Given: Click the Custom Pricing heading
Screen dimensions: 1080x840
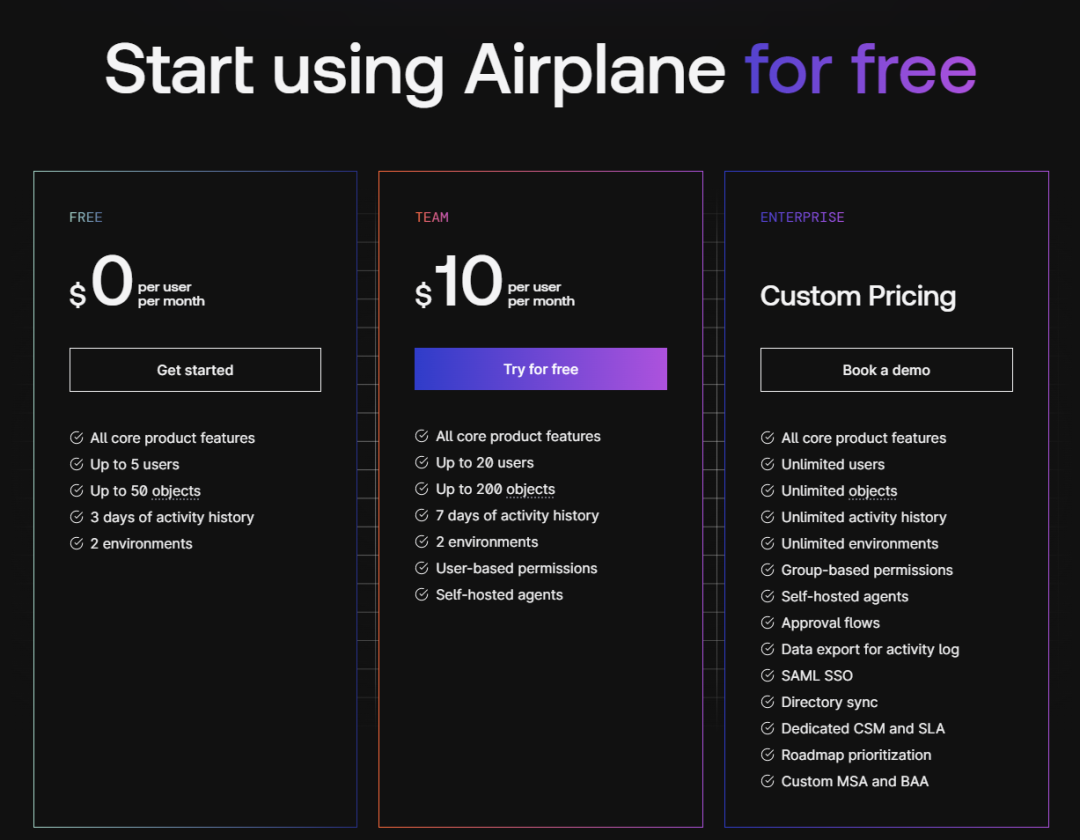Looking at the screenshot, I should click(x=858, y=296).
